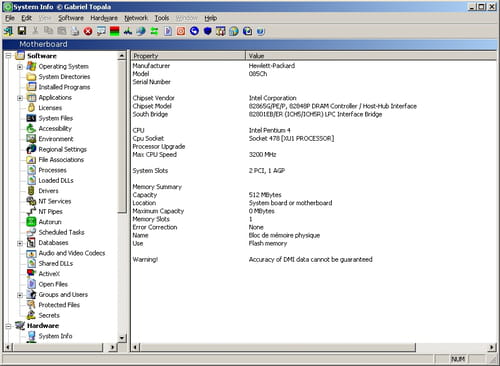Viewport: 500px width, 366px height.
Task: Open the Network menu
Action: [x=136, y=18]
